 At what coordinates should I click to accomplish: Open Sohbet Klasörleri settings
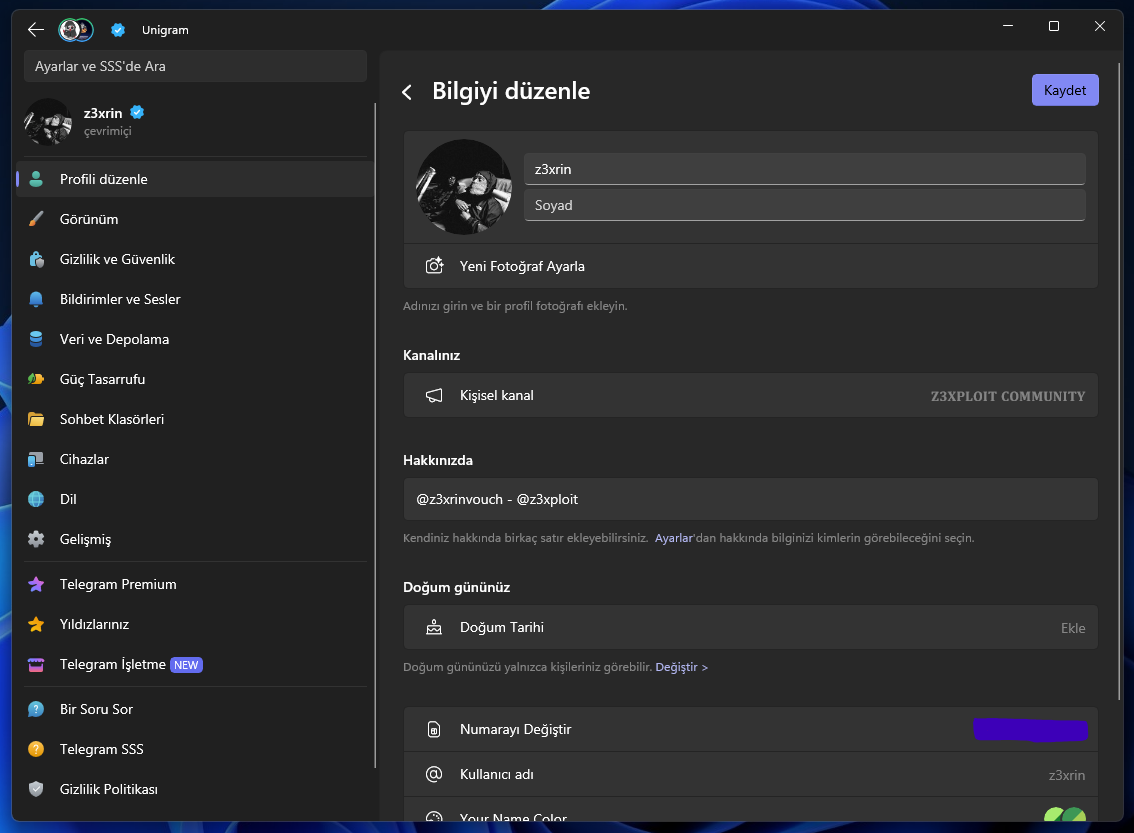point(195,419)
